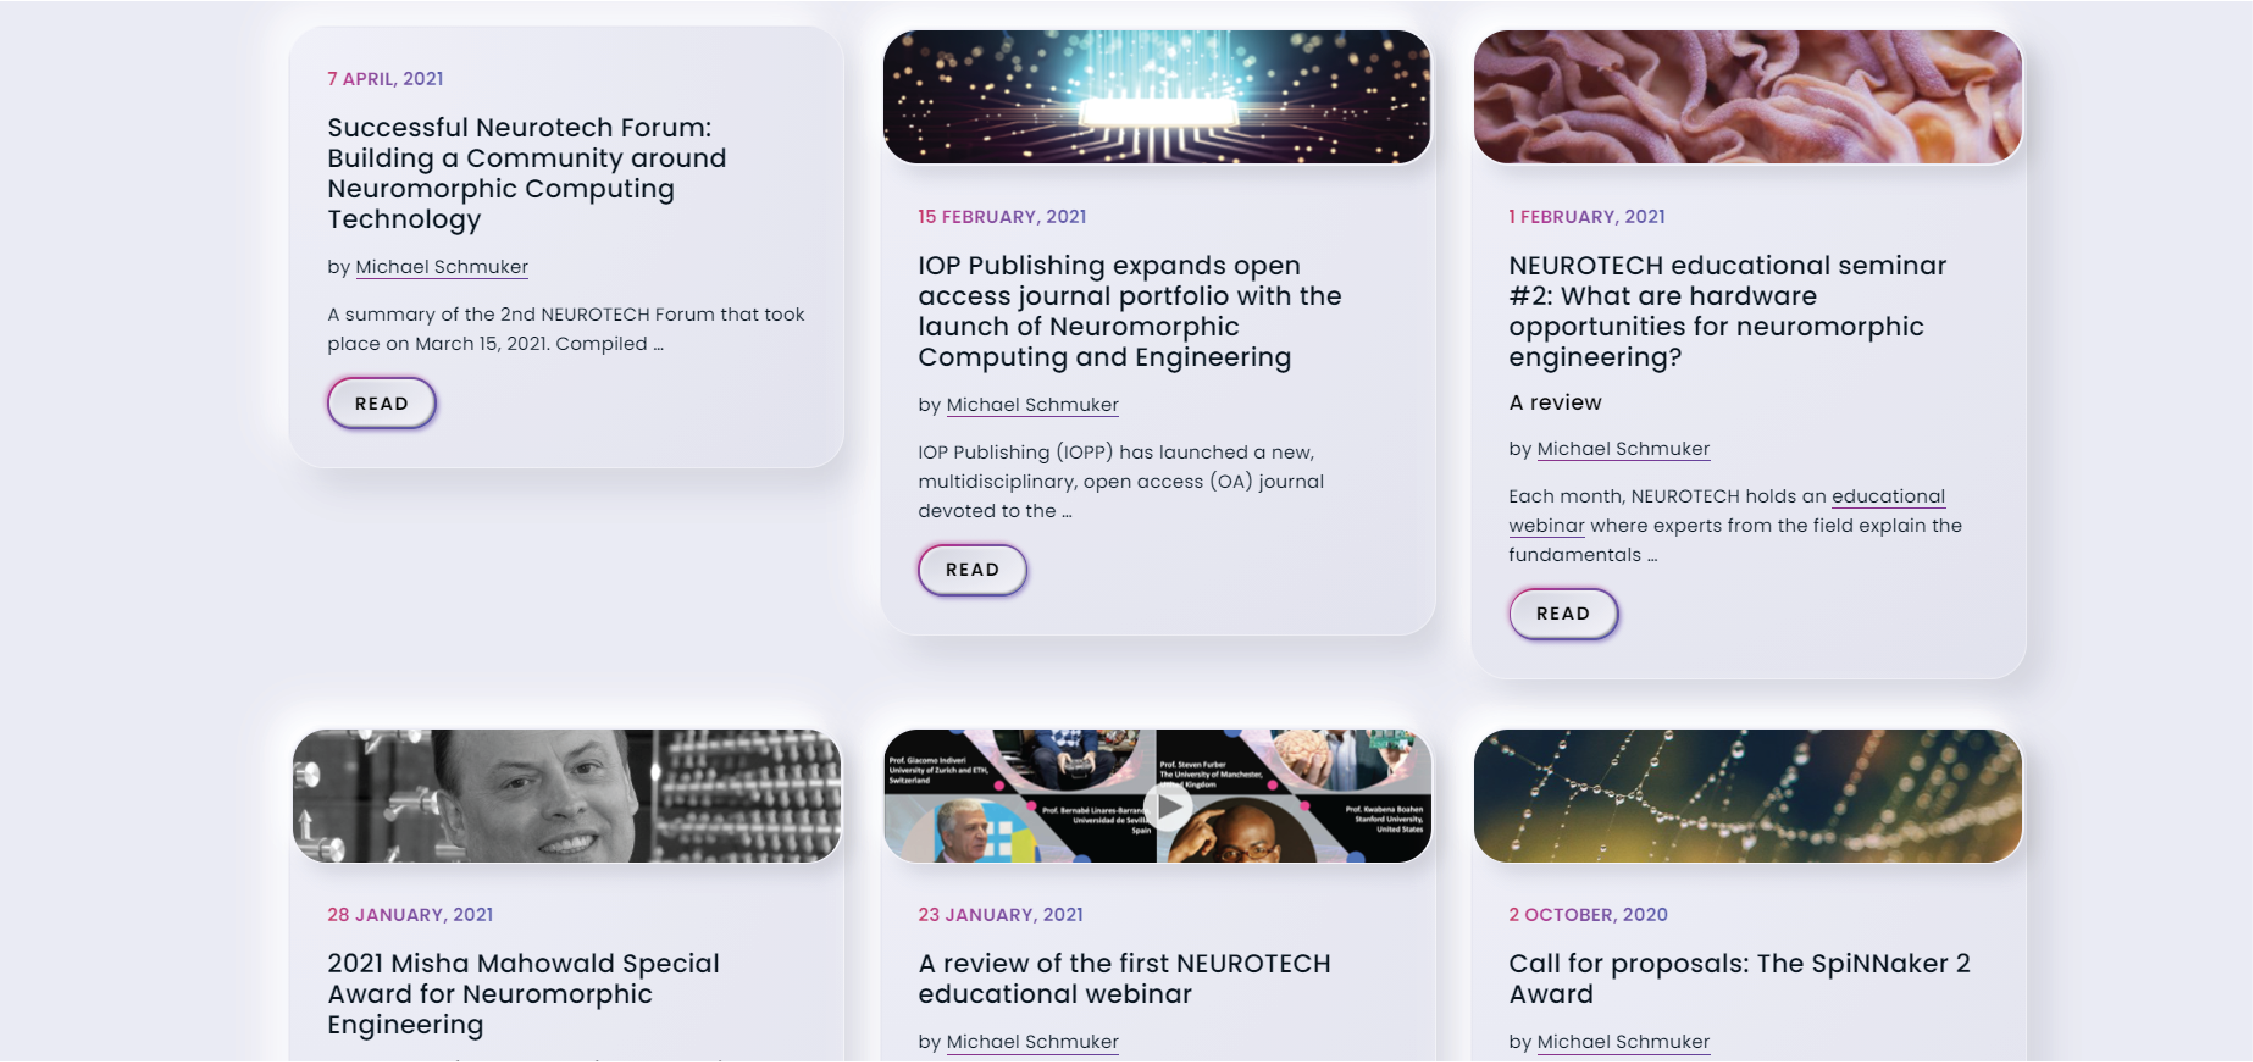Click Call for proposals SpiNNaker 2 Award
This screenshot has width=2253, height=1062.
click(x=1739, y=978)
